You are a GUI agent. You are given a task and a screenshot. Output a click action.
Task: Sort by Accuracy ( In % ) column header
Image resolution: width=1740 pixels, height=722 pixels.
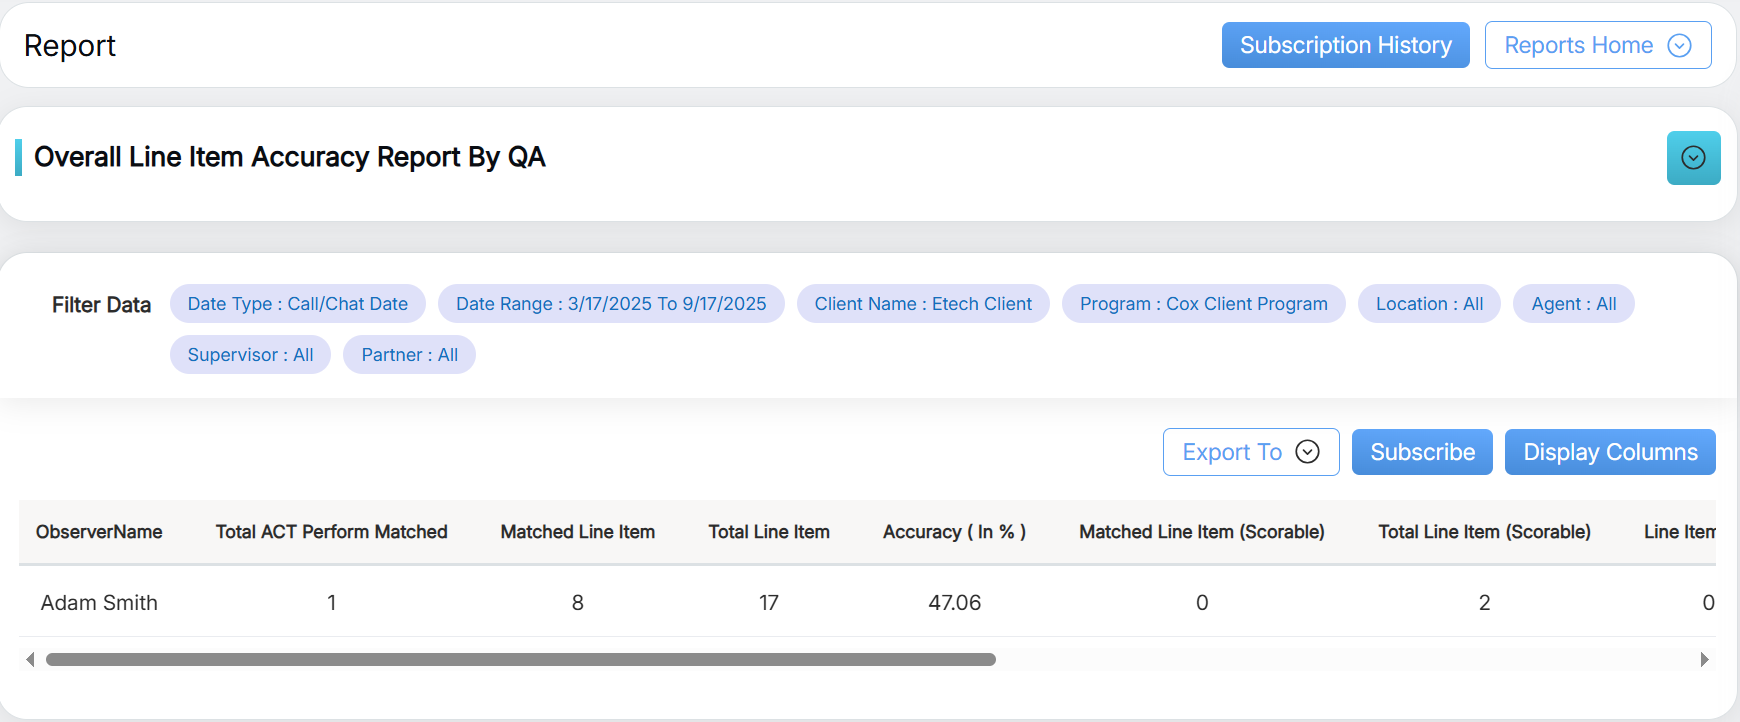click(954, 532)
